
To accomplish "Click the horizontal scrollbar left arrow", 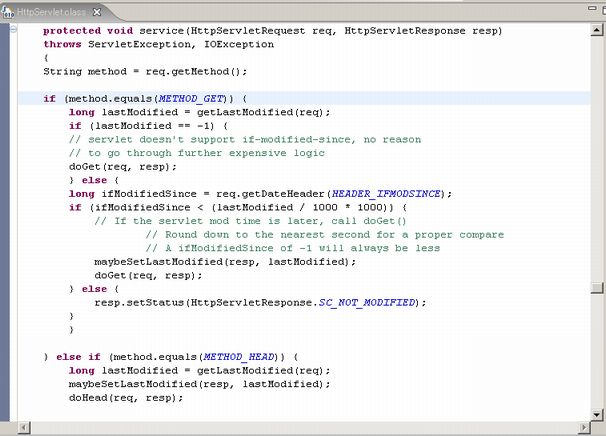I will click(24, 427).
